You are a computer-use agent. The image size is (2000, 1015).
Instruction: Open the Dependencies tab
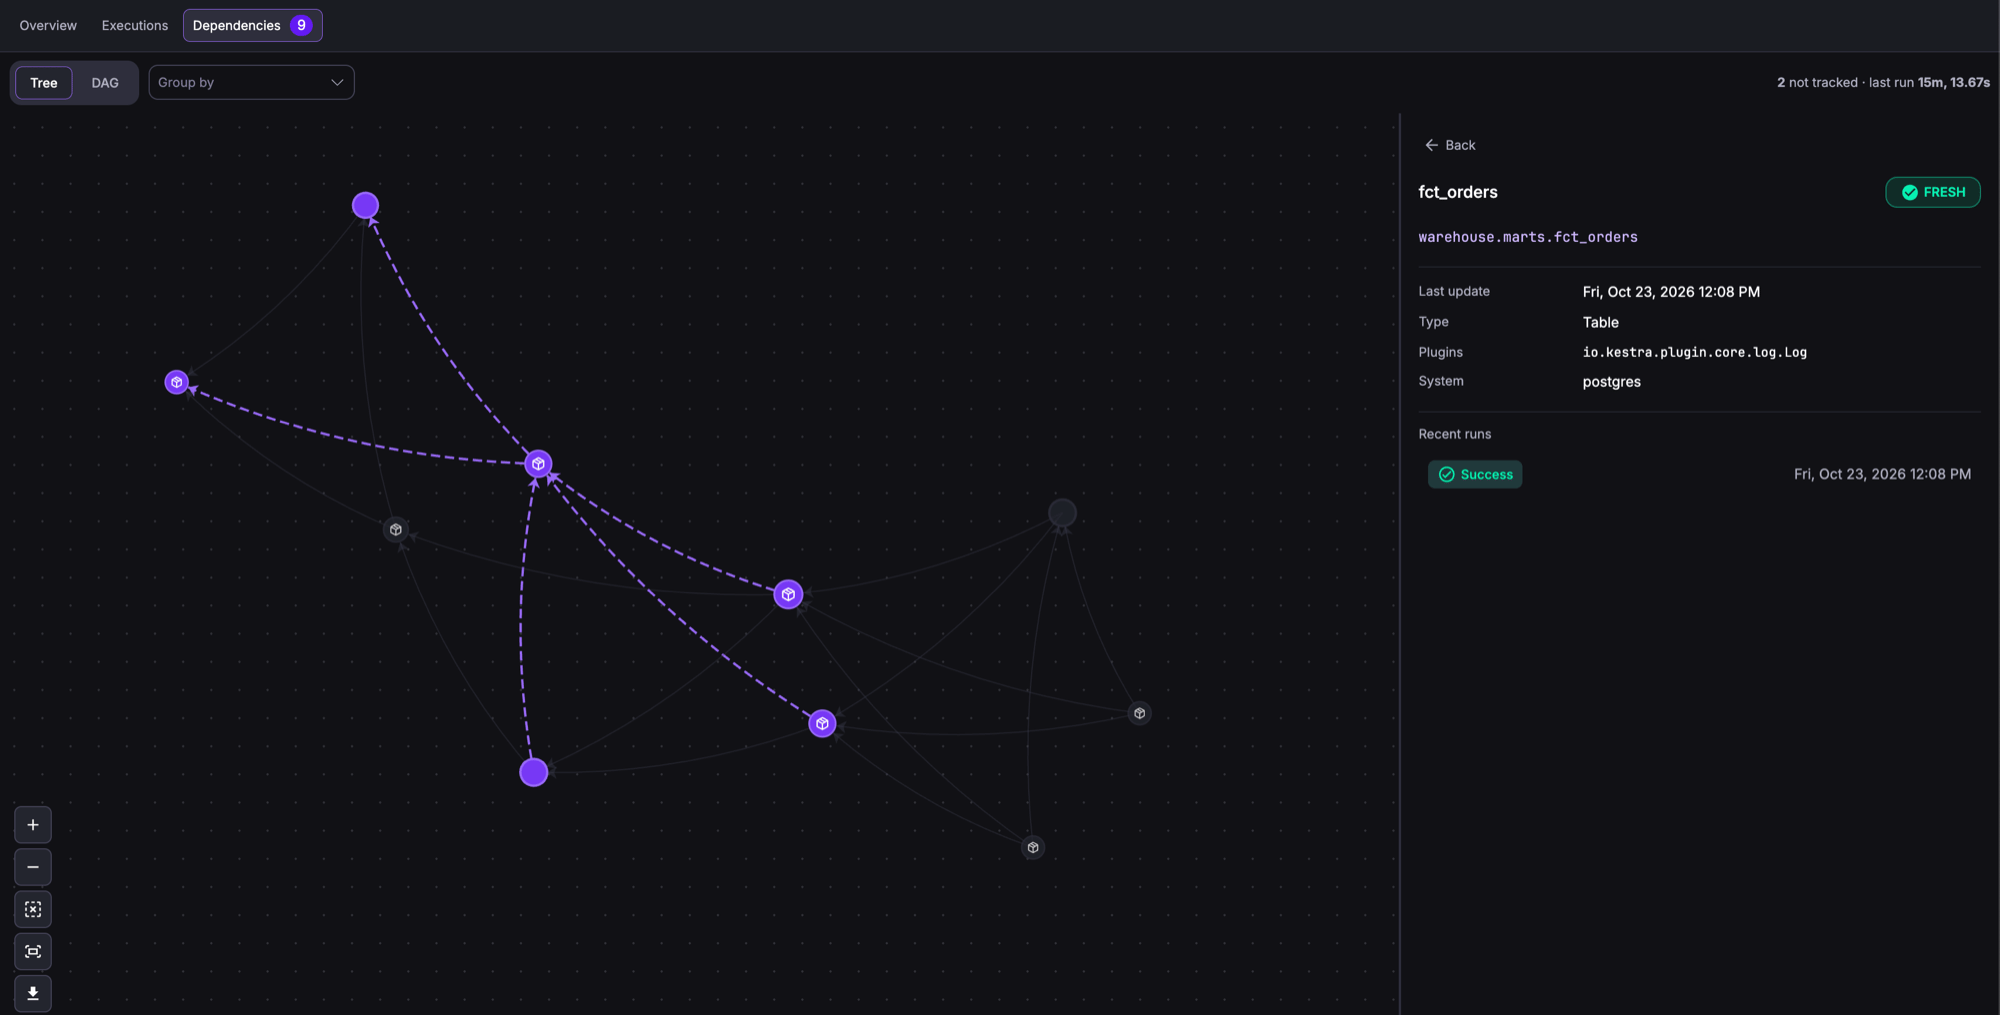(252, 25)
